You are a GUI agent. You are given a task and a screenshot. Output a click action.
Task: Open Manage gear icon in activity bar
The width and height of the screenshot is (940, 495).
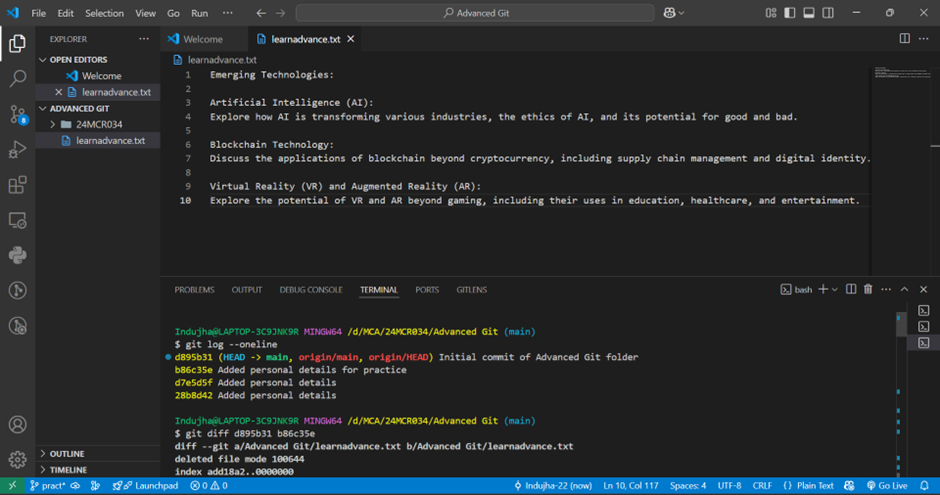click(17, 460)
